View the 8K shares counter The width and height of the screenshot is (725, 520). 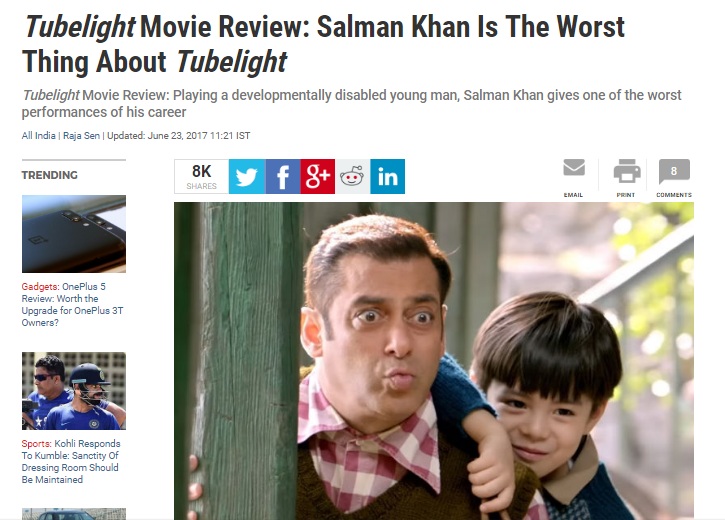click(202, 177)
